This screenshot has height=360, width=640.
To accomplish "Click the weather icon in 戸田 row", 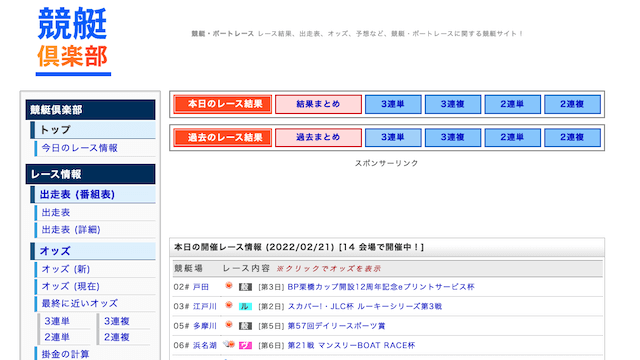I will (x=229, y=286).
